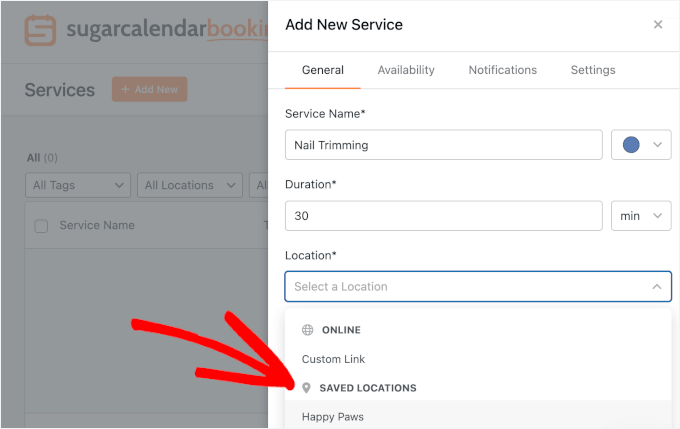
Task: Open the All Tags filter dropdown
Action: [x=78, y=185]
